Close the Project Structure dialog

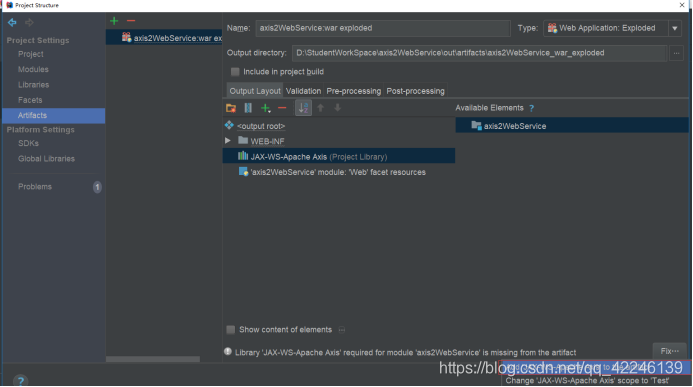(x=682, y=5)
